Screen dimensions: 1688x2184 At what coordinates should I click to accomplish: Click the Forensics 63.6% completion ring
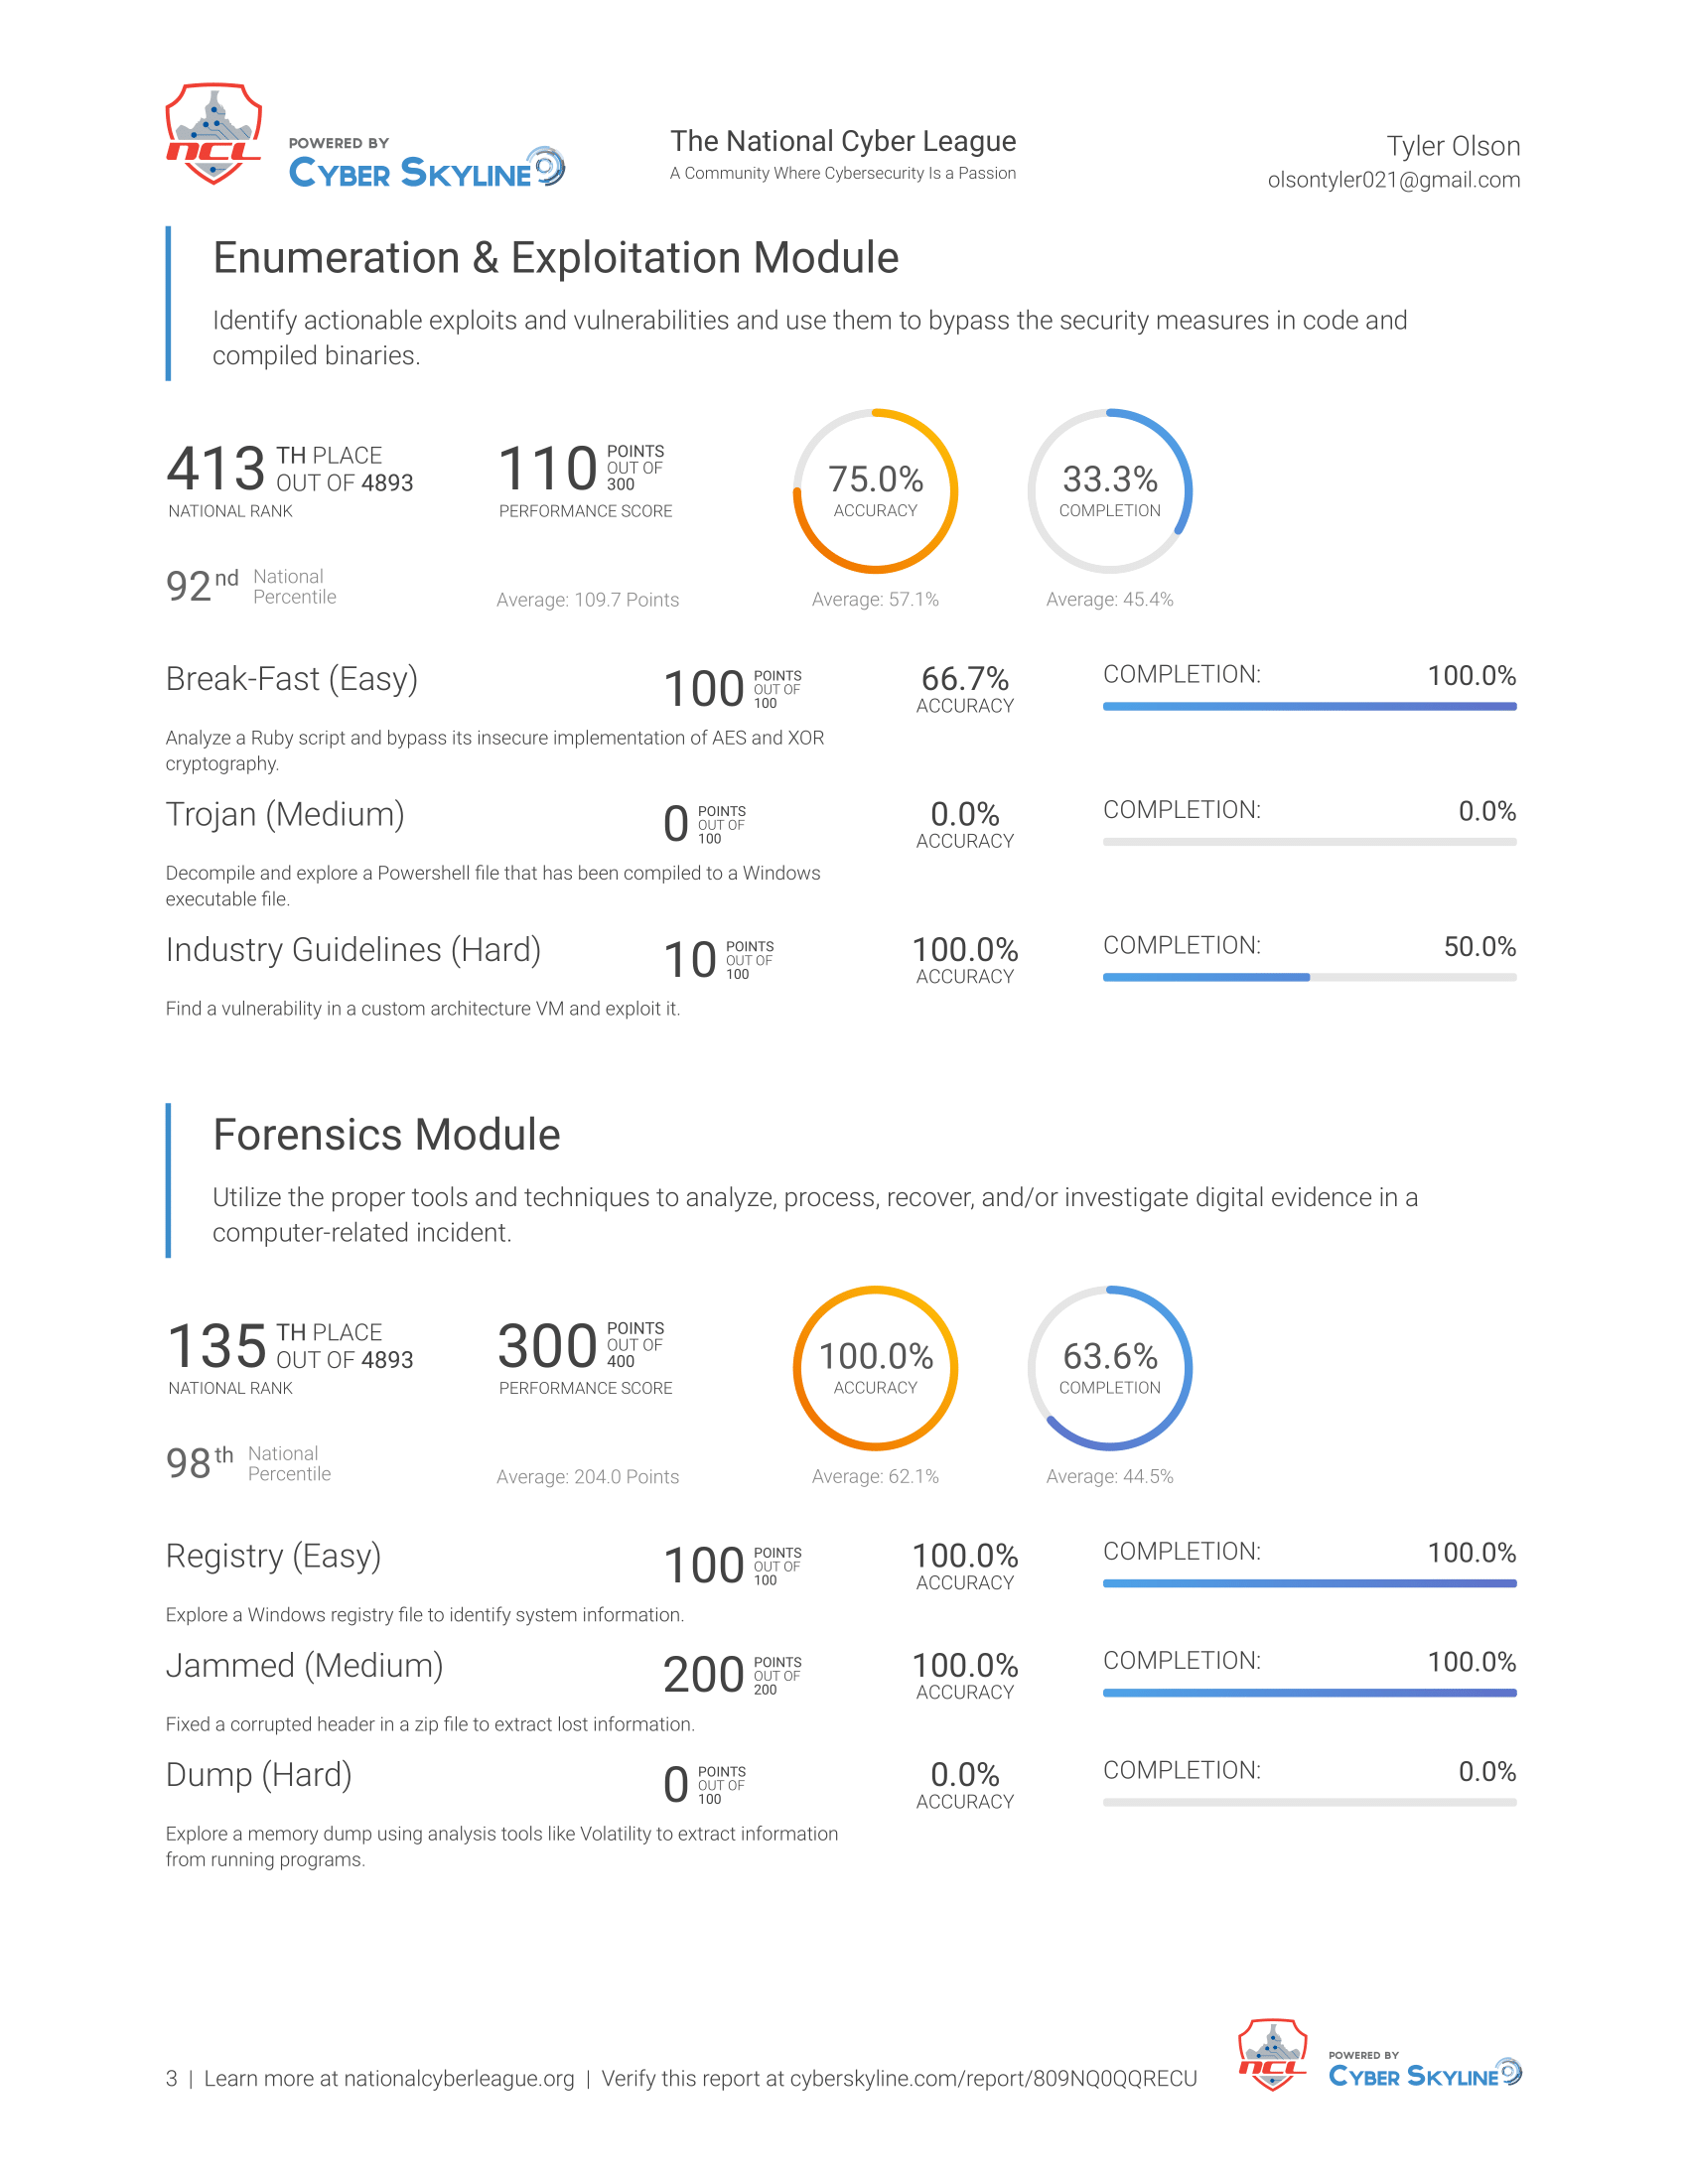click(x=1110, y=1368)
